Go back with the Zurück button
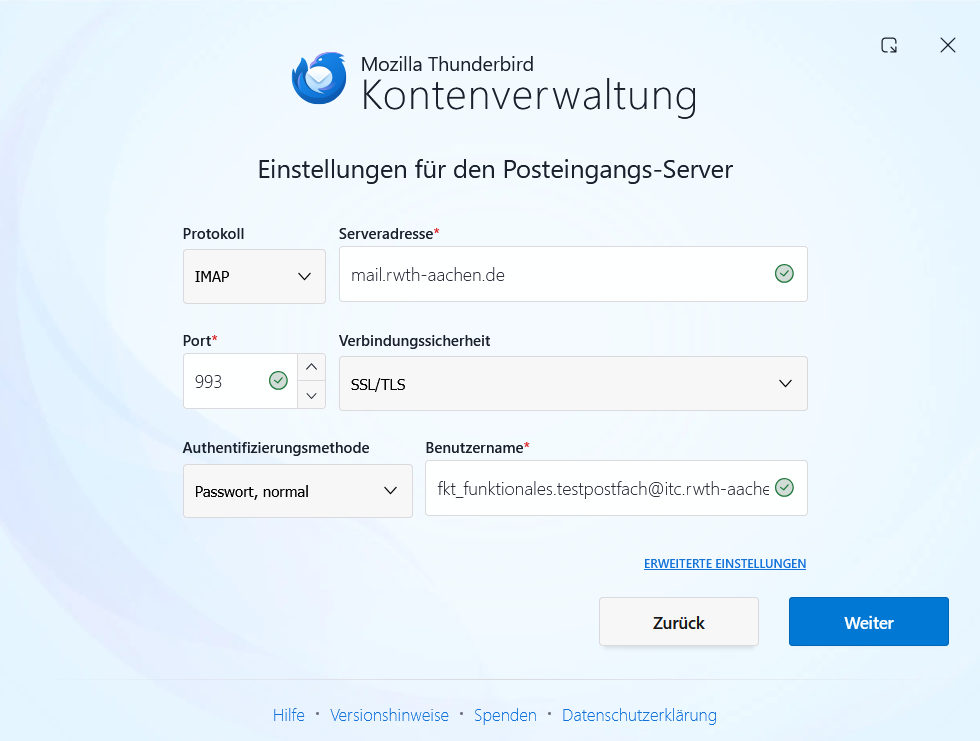This screenshot has height=741, width=980. [679, 622]
